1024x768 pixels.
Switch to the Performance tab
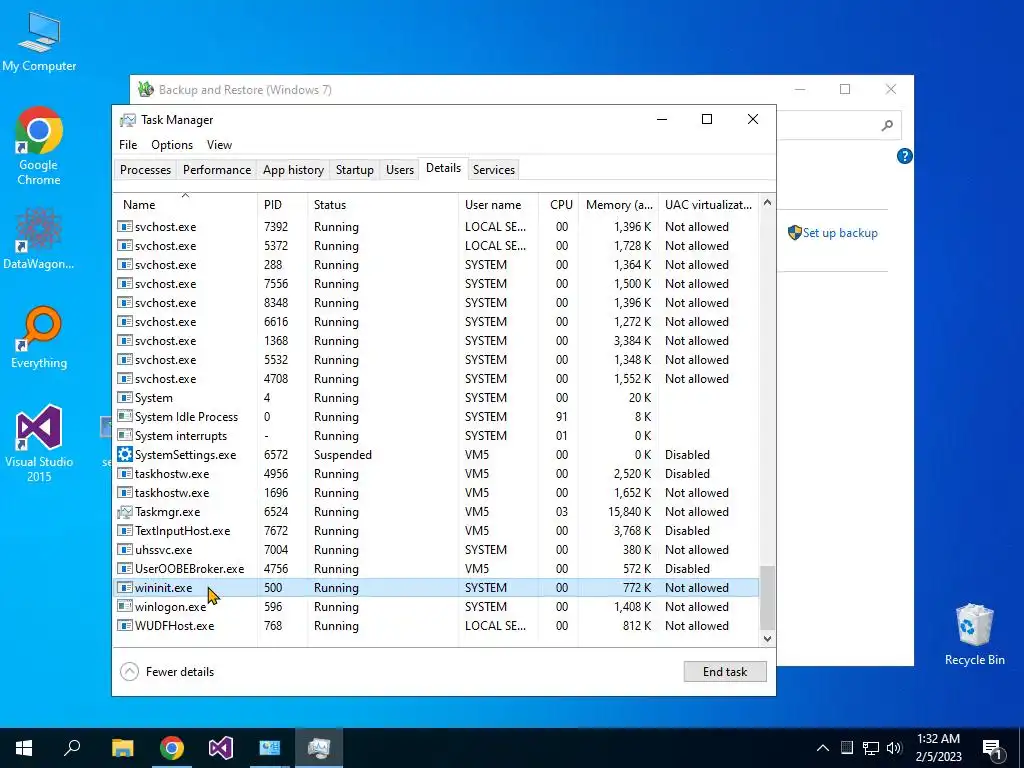[217, 170]
